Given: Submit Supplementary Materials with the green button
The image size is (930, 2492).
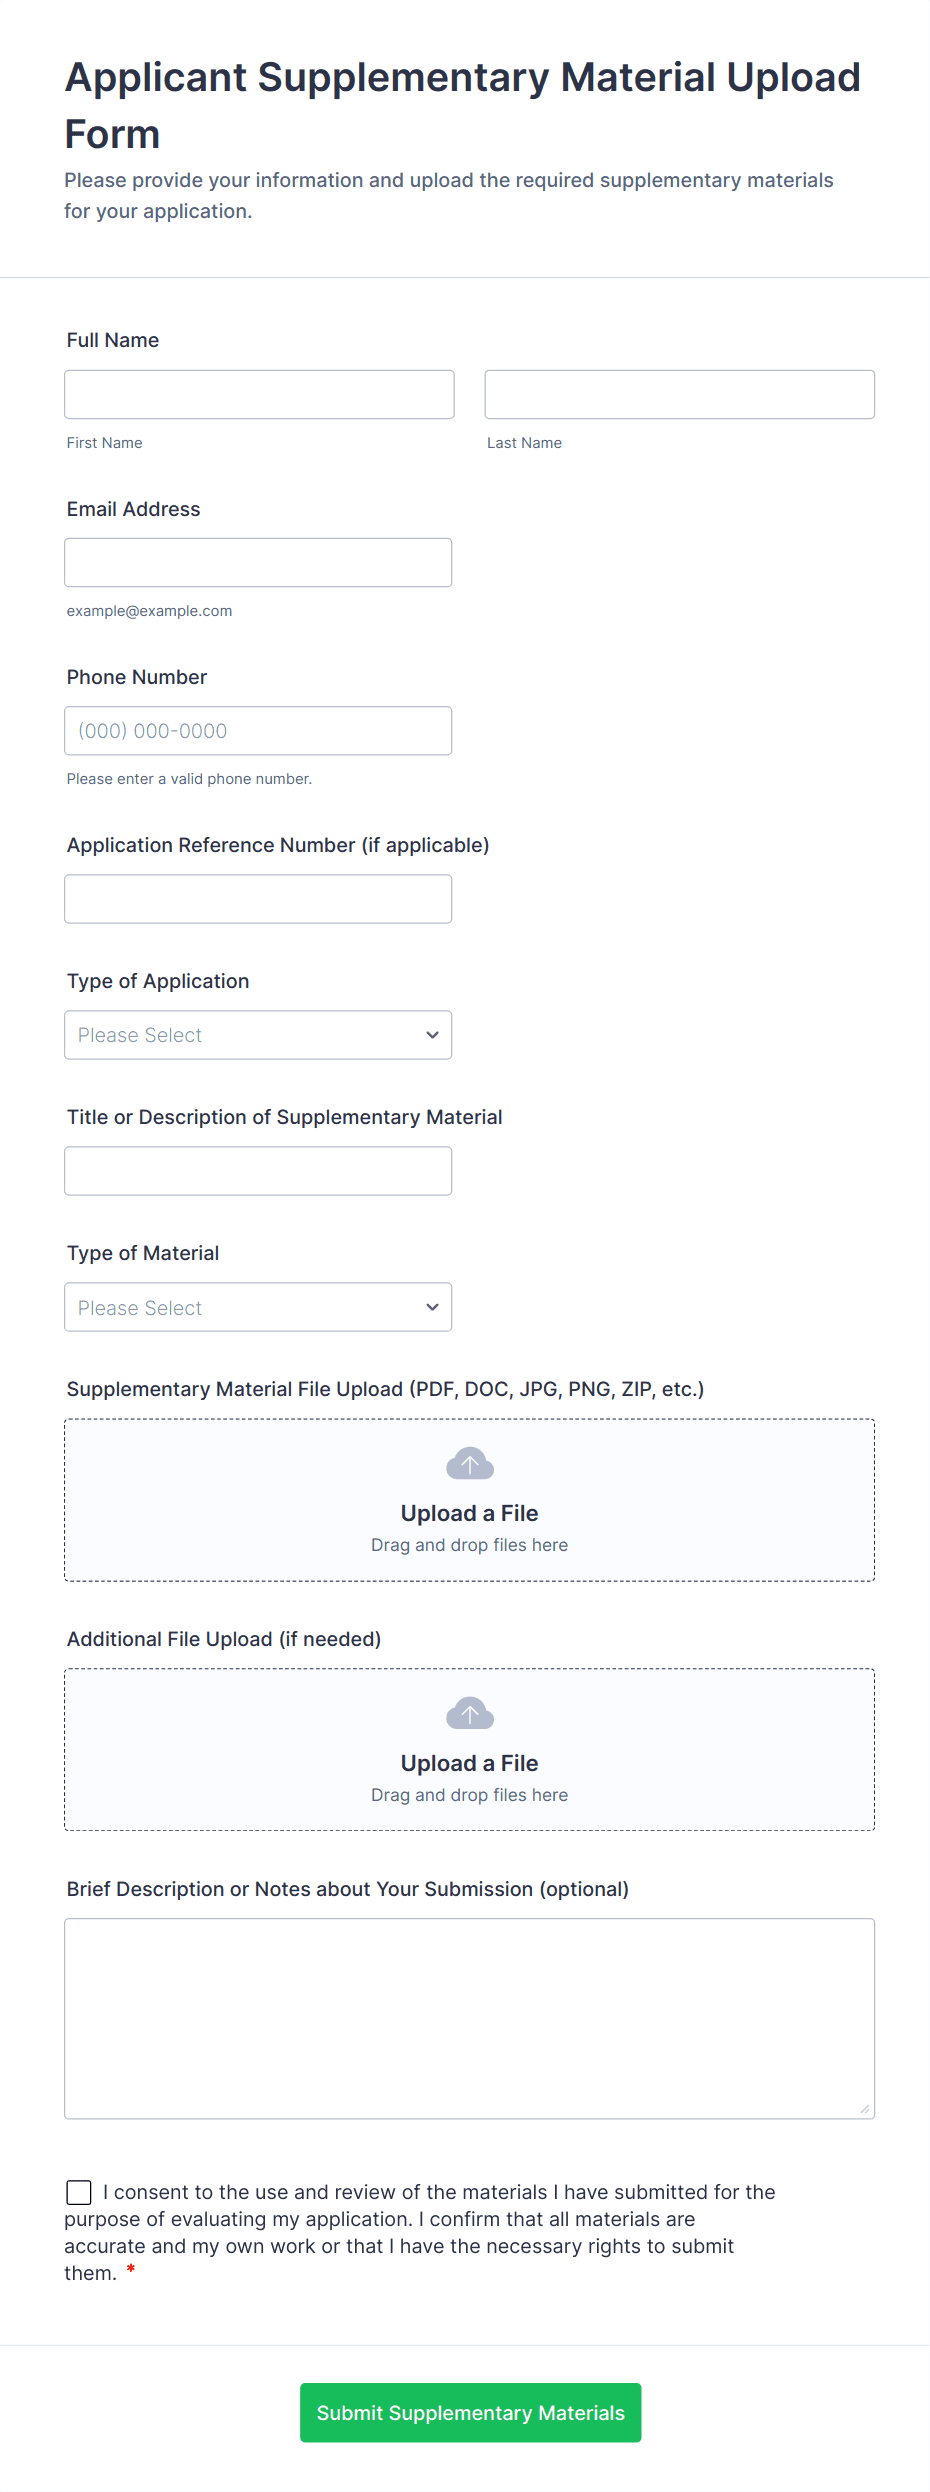Looking at the screenshot, I should point(470,2413).
